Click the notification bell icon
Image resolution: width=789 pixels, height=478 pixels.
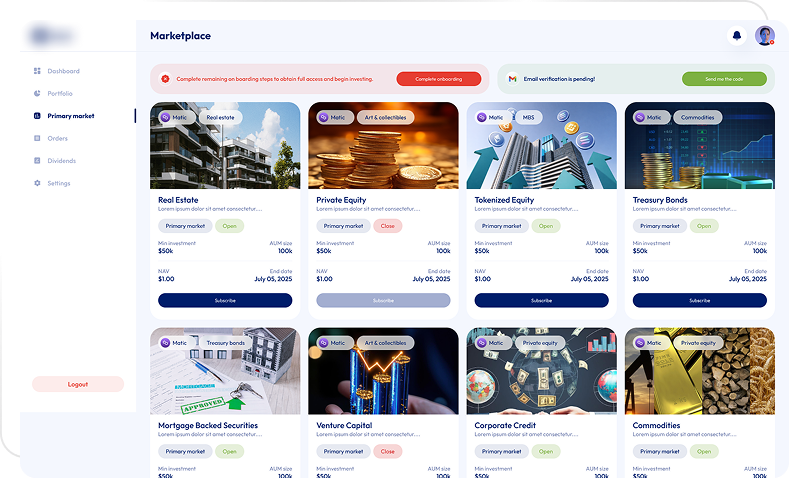737,36
